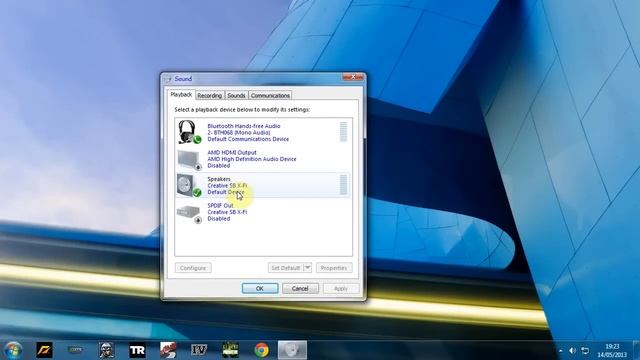The width and height of the screenshot is (640, 360).
Task: Select the SPDIF Out device icon
Action: [189, 213]
